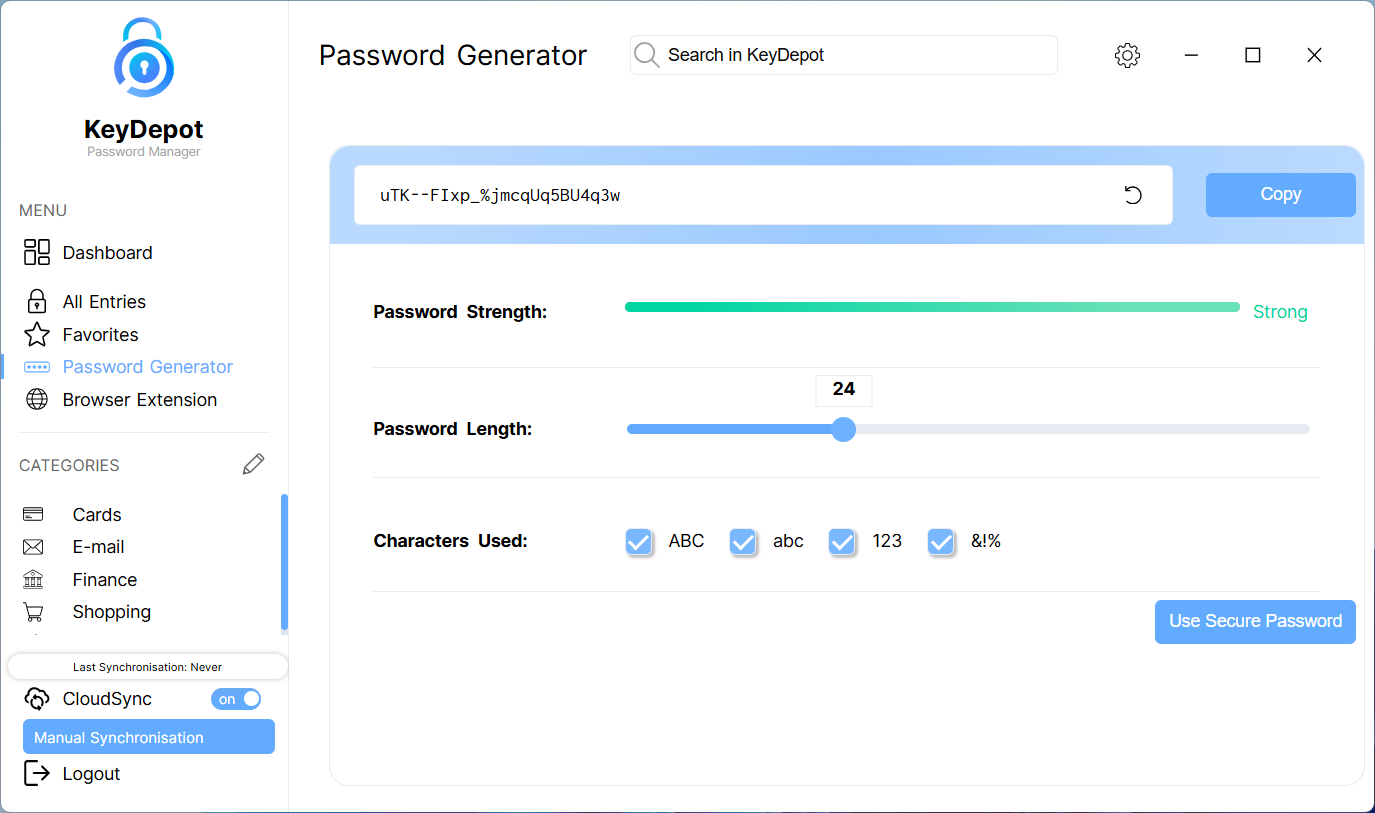Click the All Entries padlock icon
This screenshot has height=813, width=1375.
point(37,301)
